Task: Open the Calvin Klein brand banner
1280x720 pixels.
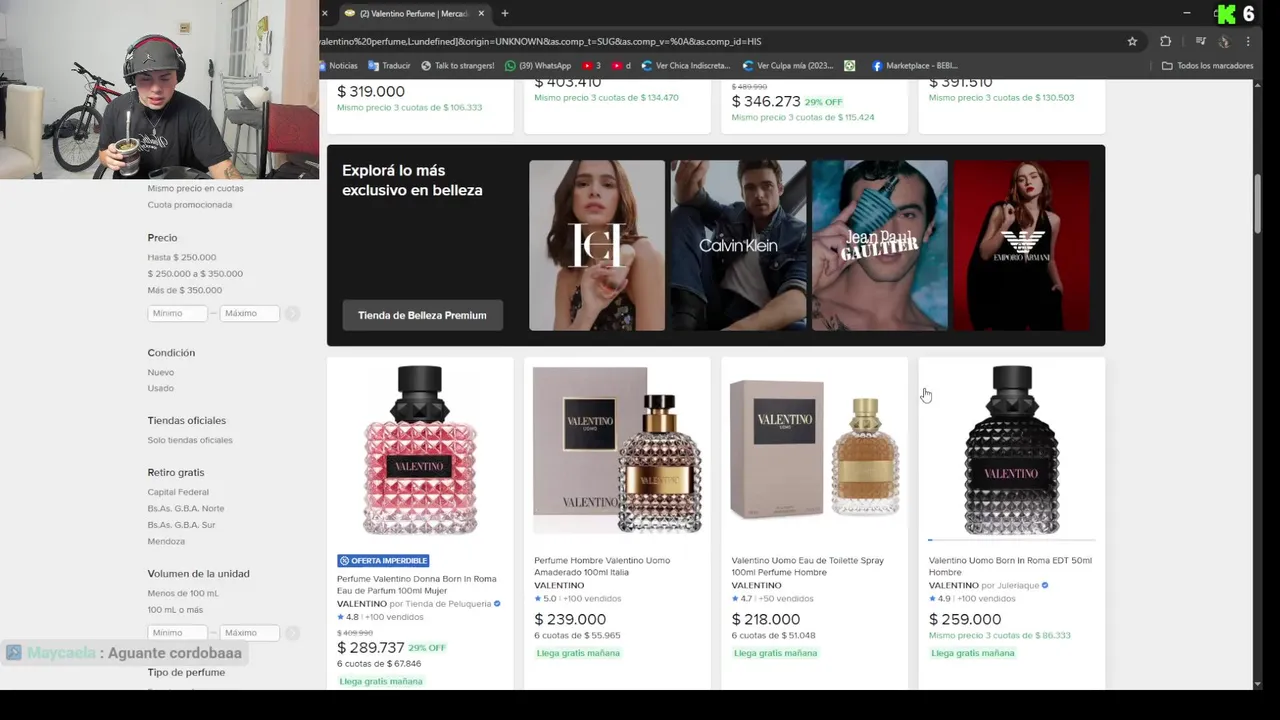Action: pyautogui.click(x=738, y=245)
